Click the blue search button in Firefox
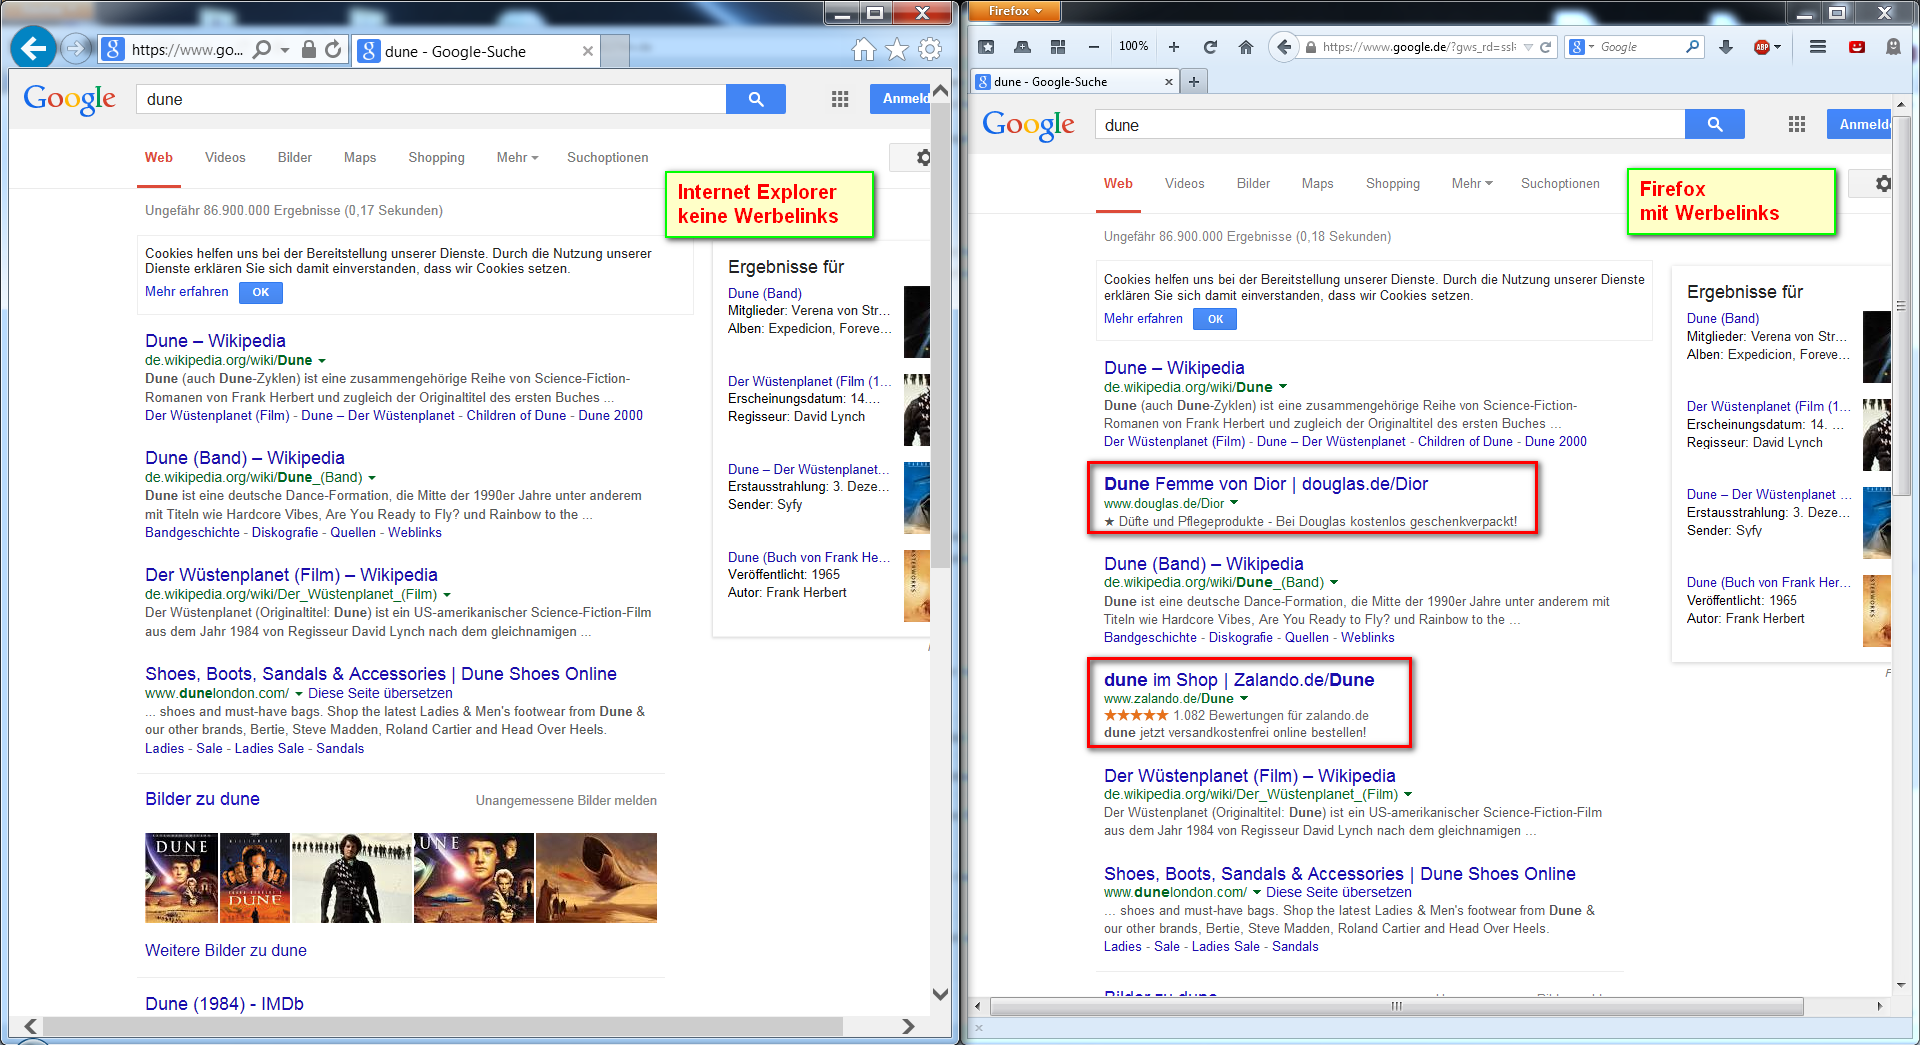The width and height of the screenshot is (1920, 1045). [1715, 124]
